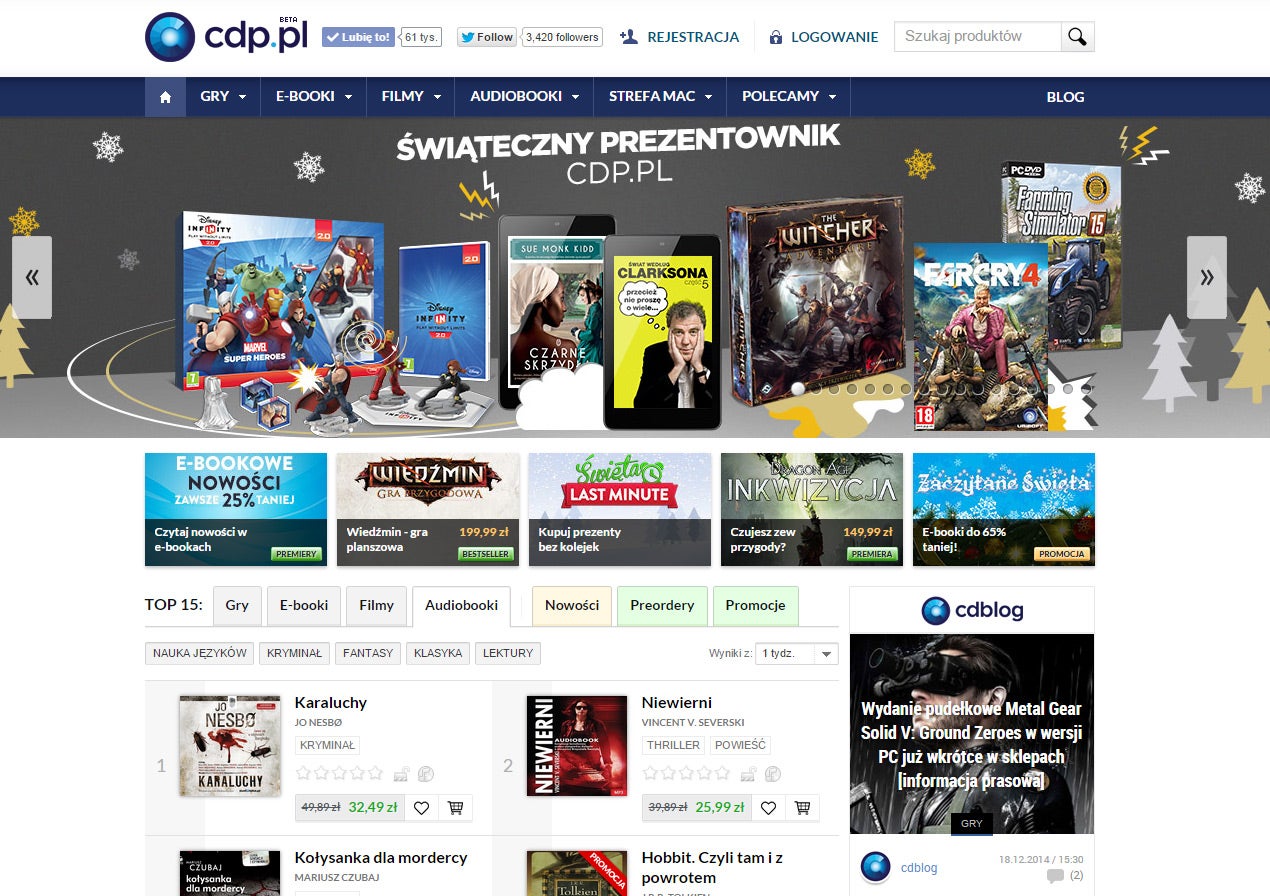Expand the GRY menu dropdown
1270x896 pixels.
223,97
